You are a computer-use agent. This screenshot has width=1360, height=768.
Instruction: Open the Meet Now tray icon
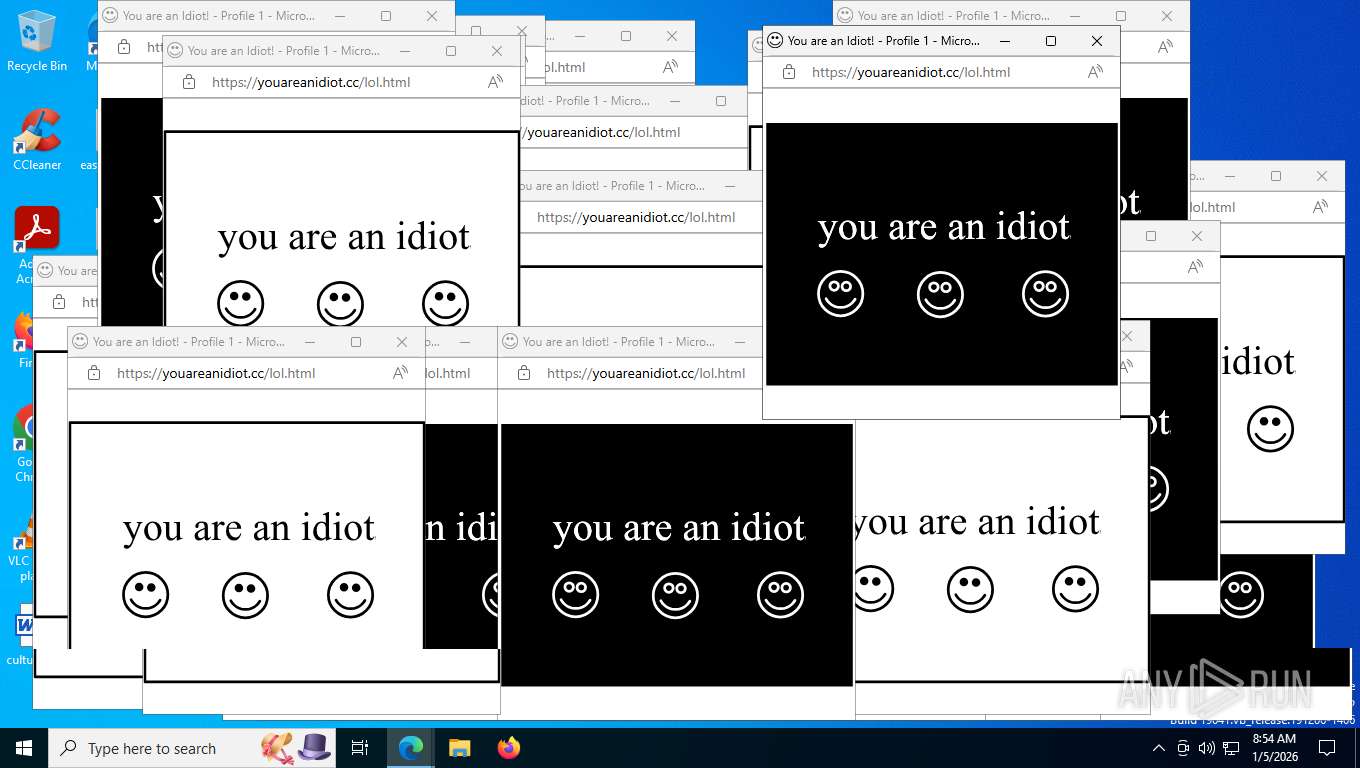tap(1183, 748)
